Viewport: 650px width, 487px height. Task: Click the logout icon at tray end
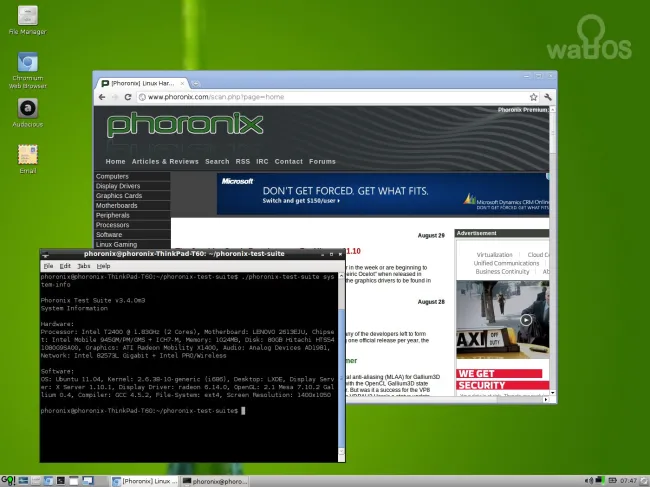pyautogui.click(x=644, y=481)
